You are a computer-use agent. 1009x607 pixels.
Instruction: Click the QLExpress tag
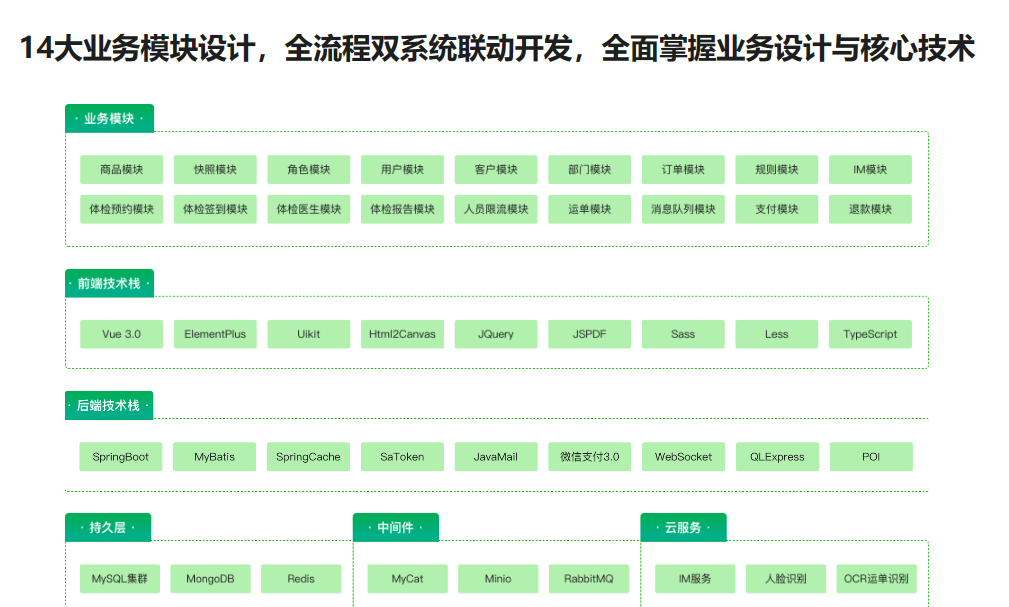[777, 457]
